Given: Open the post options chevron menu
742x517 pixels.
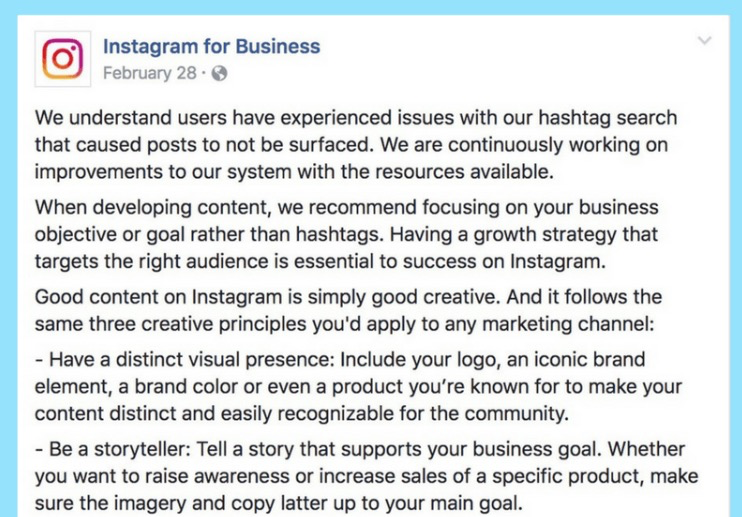Looking at the screenshot, I should 705,40.
